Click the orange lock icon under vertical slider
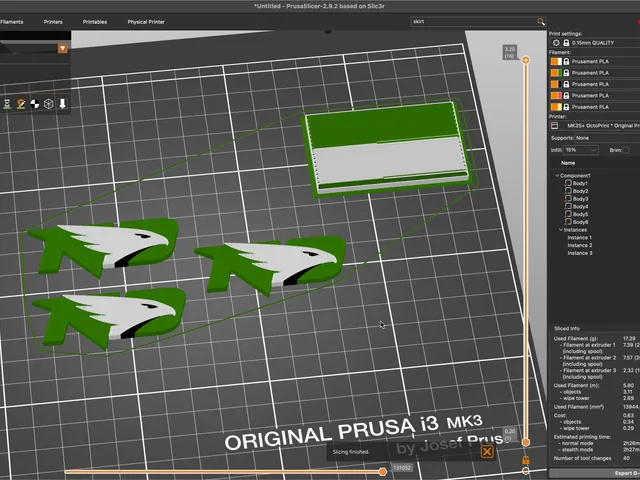Screen dimensions: 640x480 [526, 460]
